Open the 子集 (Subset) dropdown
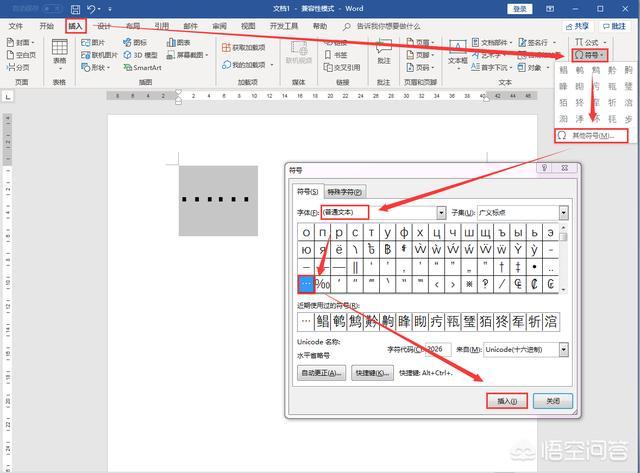Image resolution: width=640 pixels, height=473 pixels. tap(564, 213)
